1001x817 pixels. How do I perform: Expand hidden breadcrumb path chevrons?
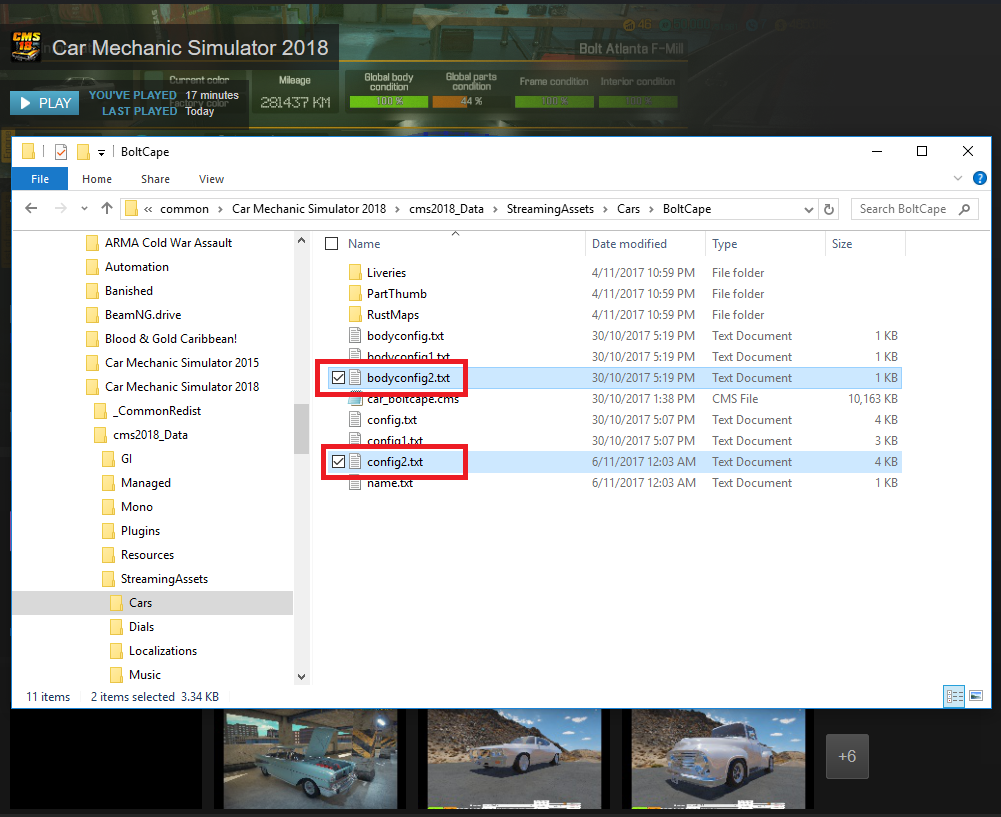[148, 209]
